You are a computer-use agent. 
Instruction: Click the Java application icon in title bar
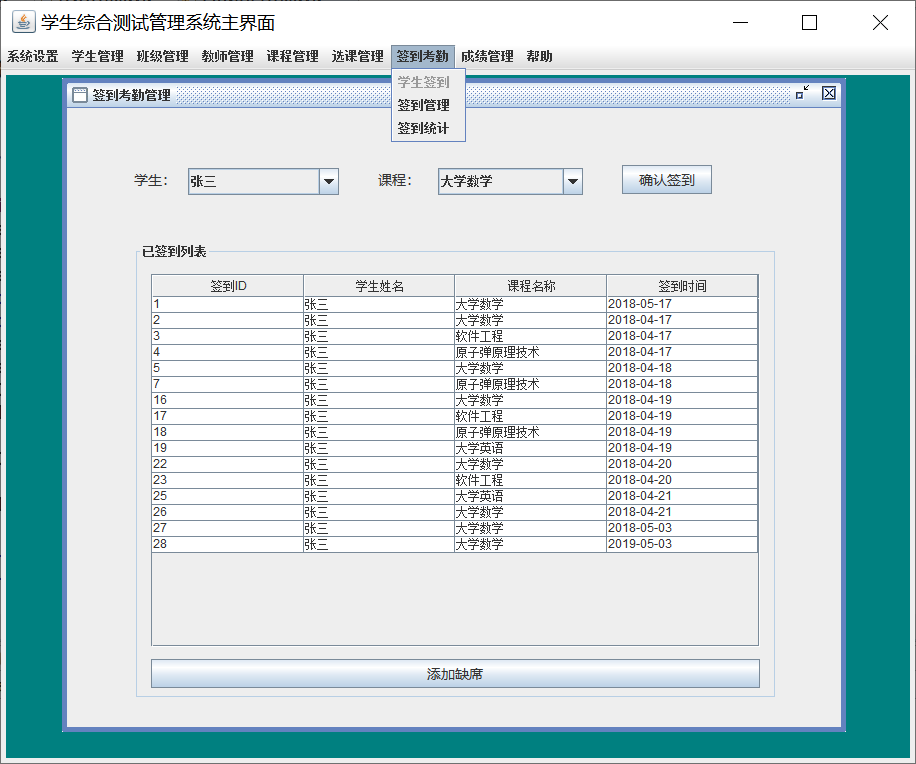pyautogui.click(x=23, y=22)
